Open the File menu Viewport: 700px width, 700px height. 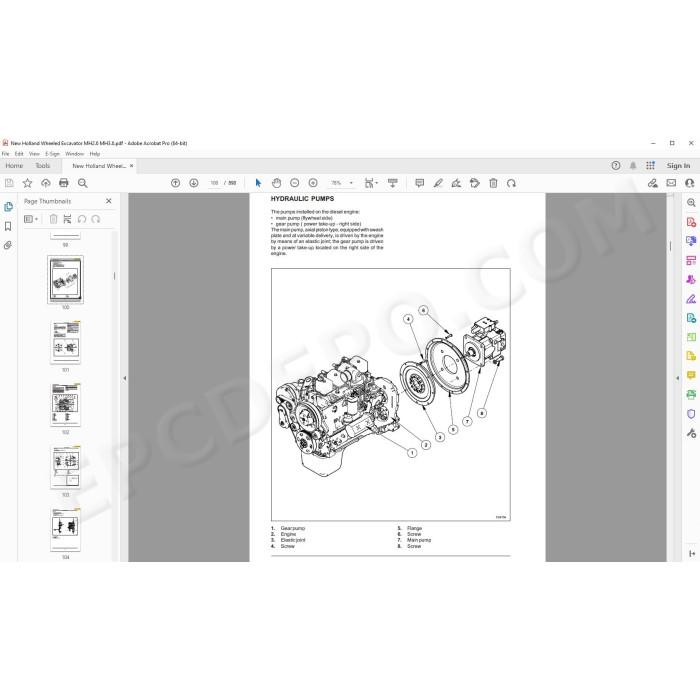(x=5, y=154)
